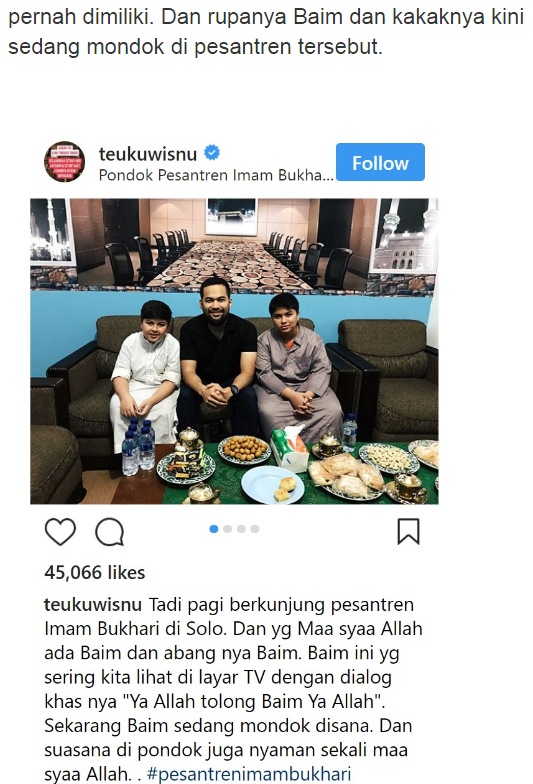
Task: Select the first carousel dot indicator
Action: 214,529
